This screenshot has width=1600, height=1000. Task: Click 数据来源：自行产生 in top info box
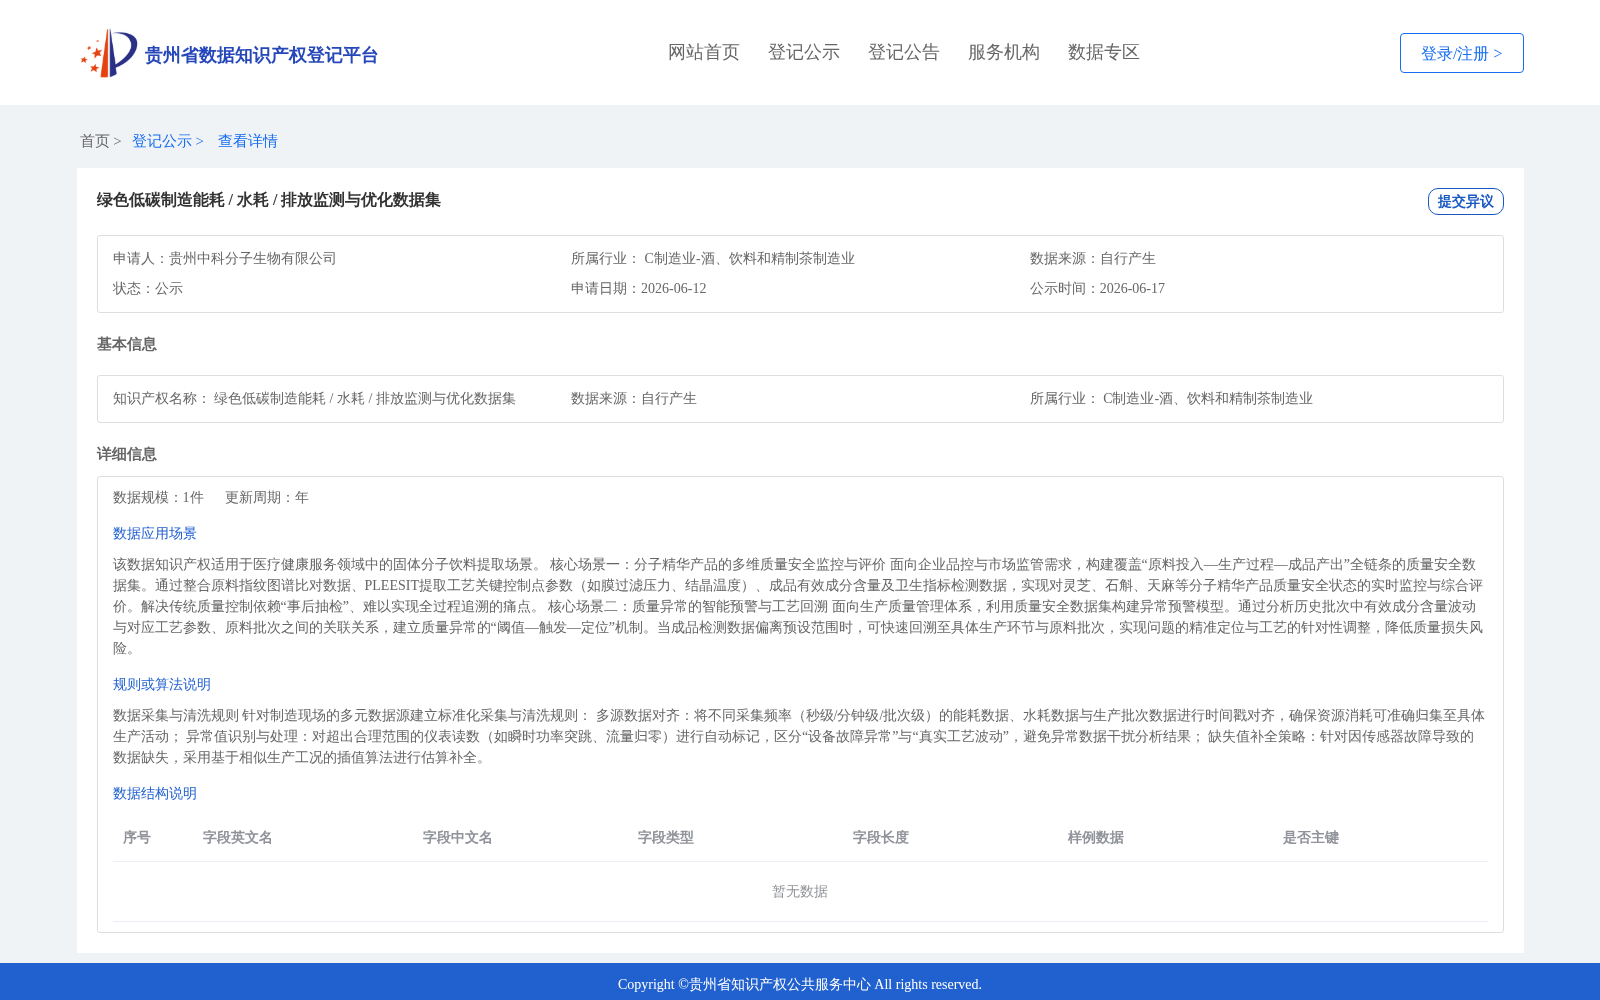[x=1093, y=258]
